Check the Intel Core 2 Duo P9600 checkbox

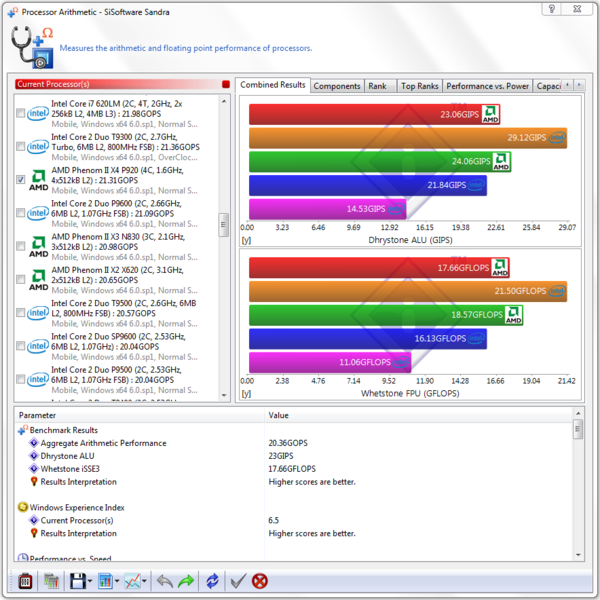21,213
